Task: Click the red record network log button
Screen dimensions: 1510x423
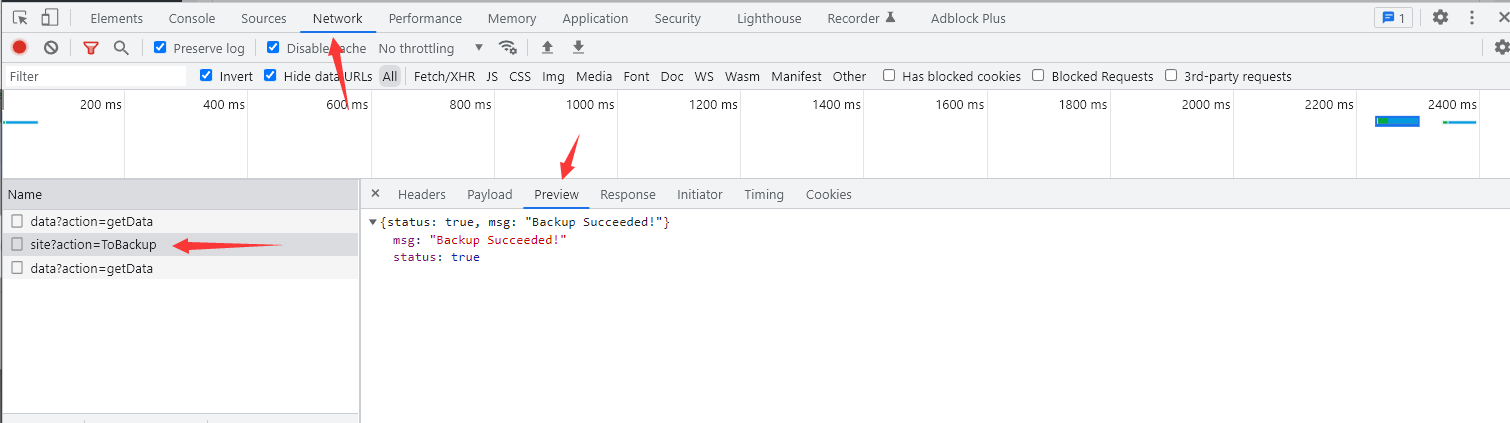Action: pyautogui.click(x=19, y=47)
